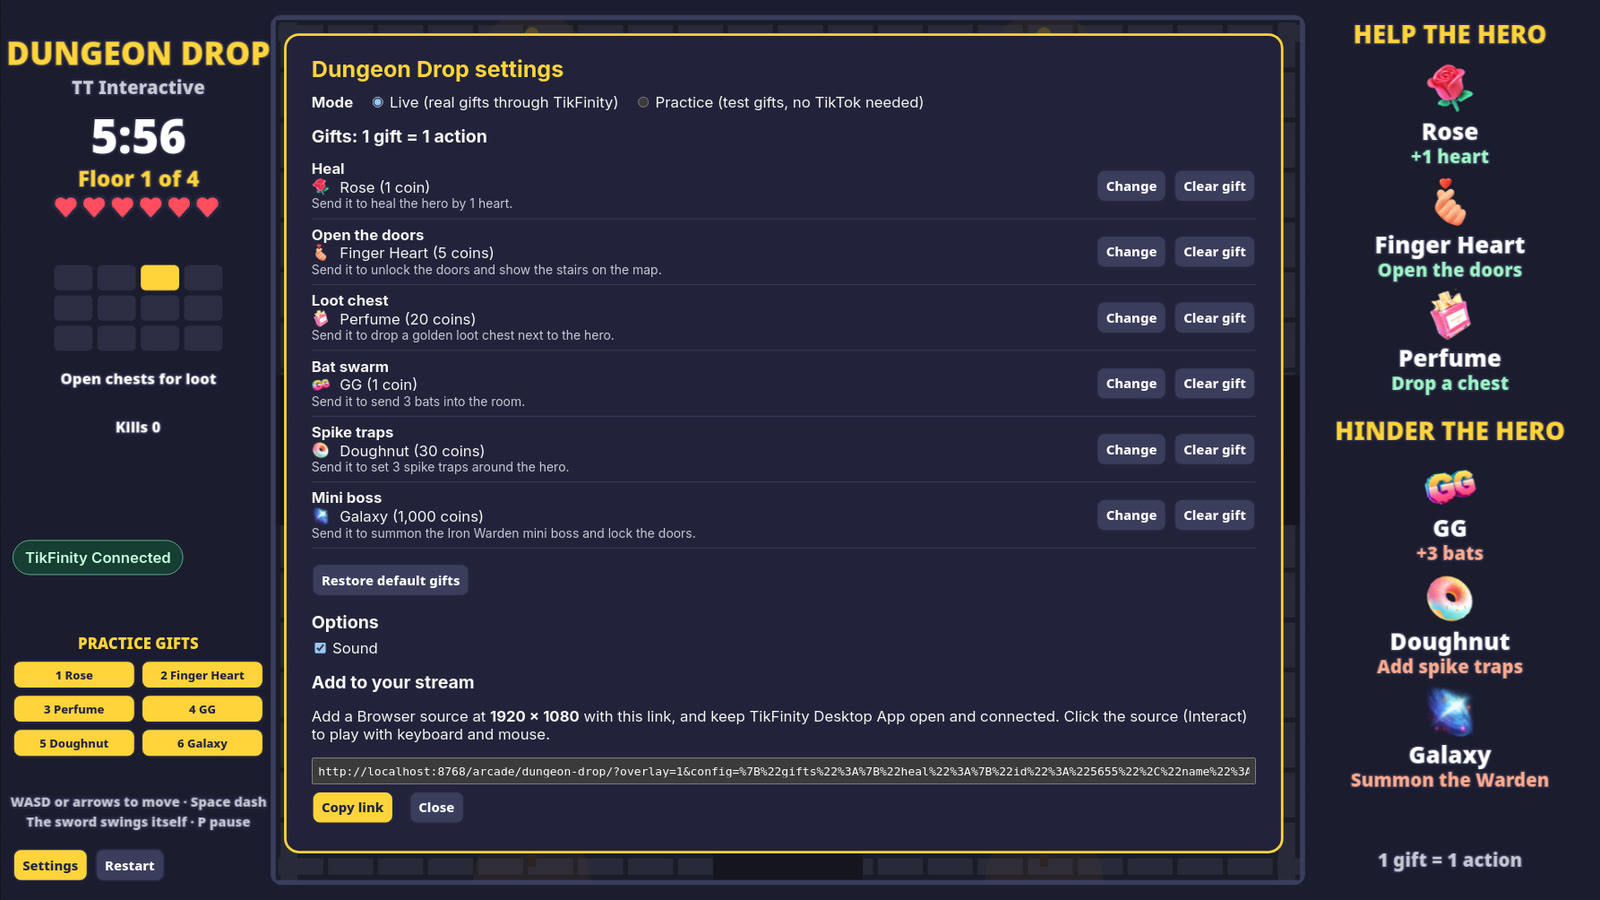The width and height of the screenshot is (1600, 900).
Task: Click the Galaxy icon in Hinder list
Action: (1449, 712)
